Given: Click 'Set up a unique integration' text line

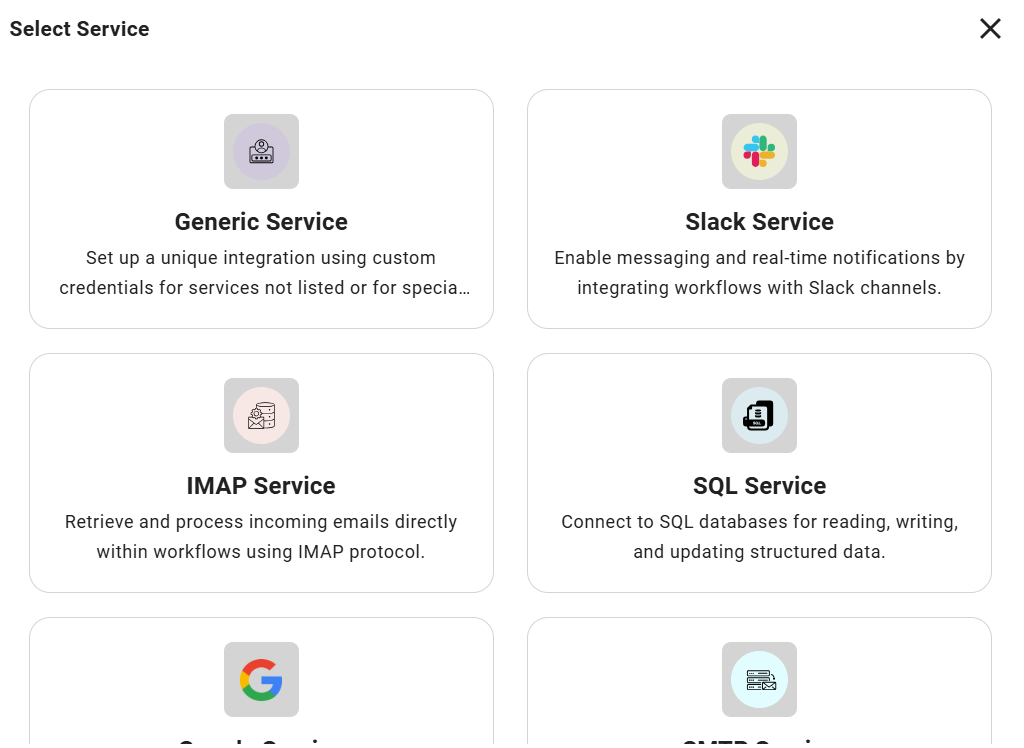Looking at the screenshot, I should (261, 258).
